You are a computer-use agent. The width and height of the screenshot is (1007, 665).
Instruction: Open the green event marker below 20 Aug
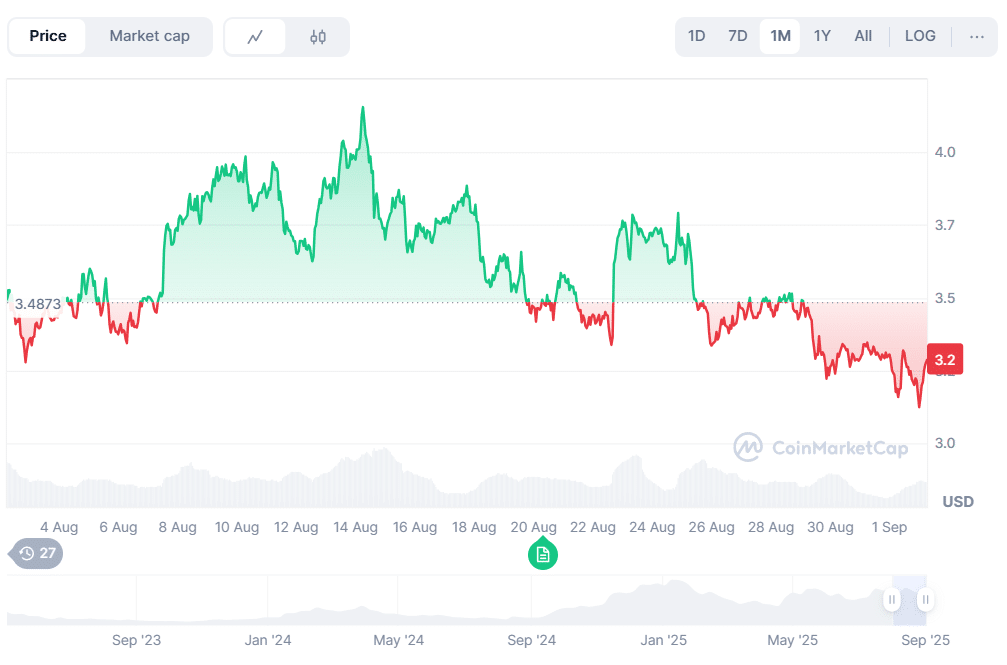(543, 553)
